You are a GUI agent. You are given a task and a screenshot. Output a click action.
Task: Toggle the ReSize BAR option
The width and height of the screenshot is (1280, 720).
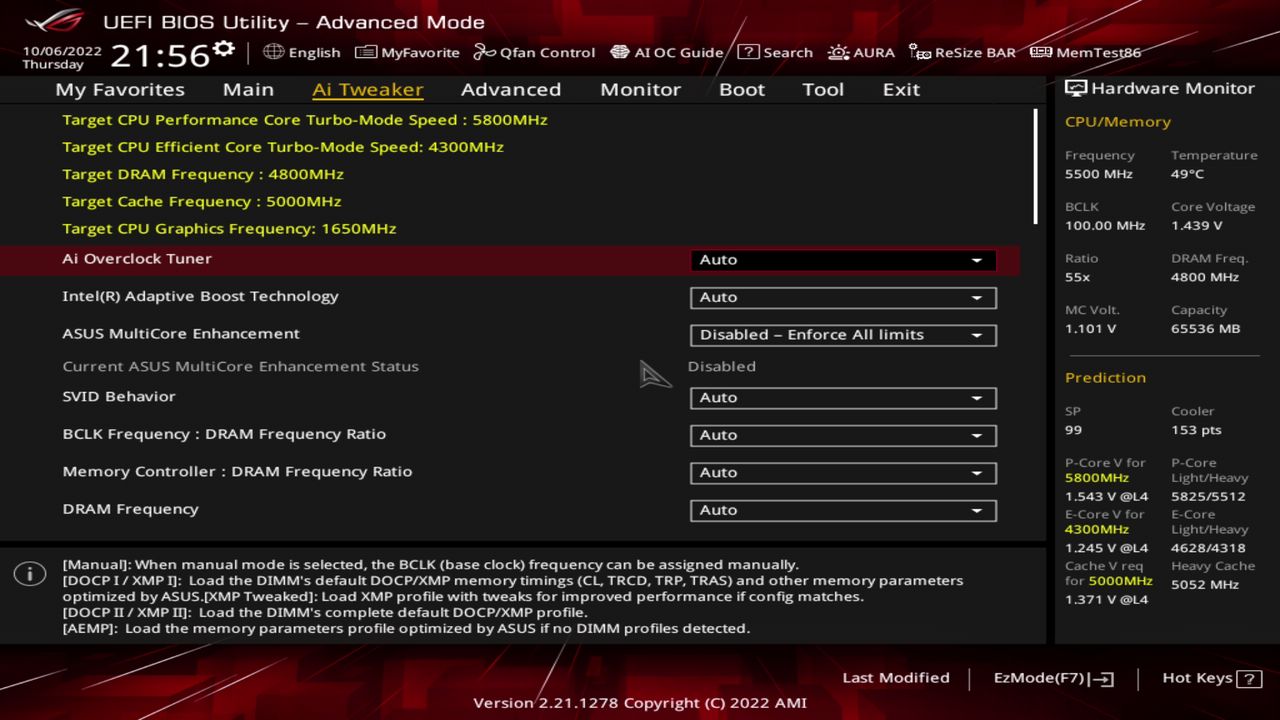pyautogui.click(x=962, y=52)
